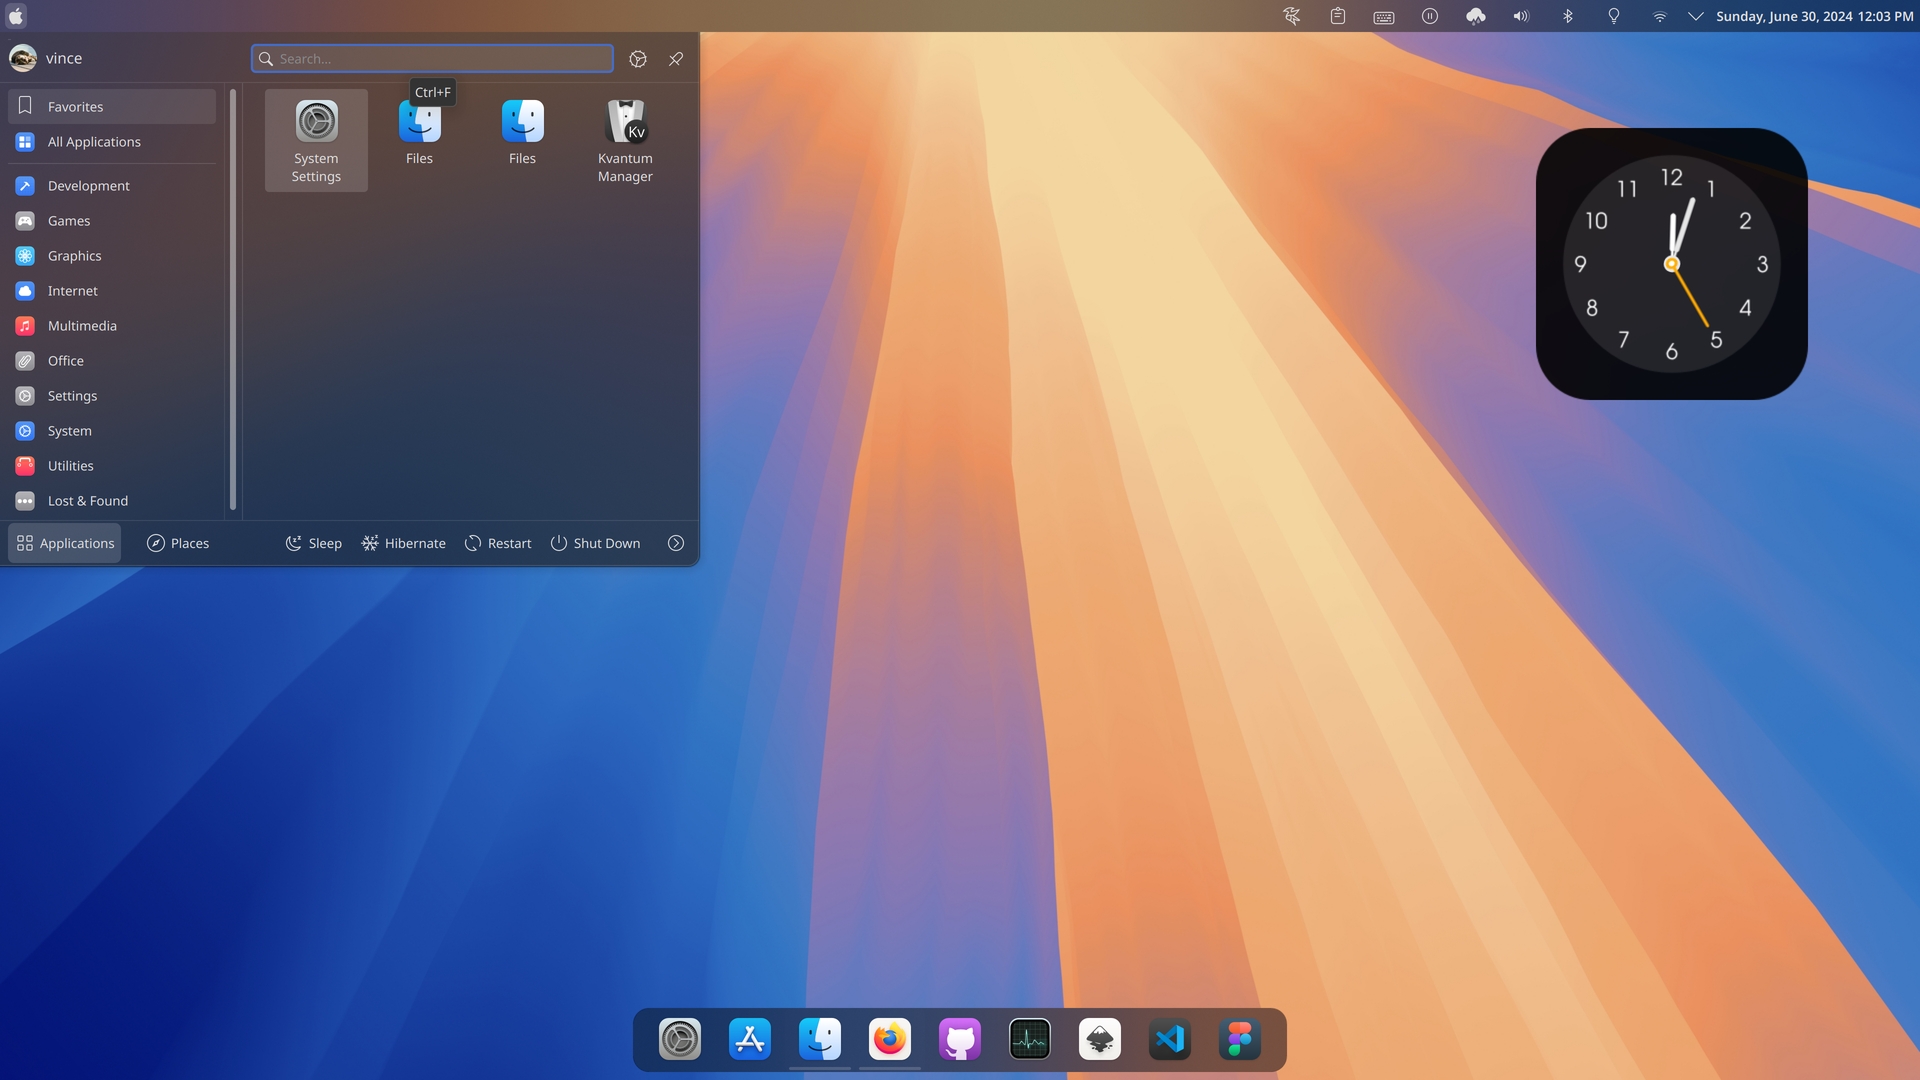Expand hidden system tray icons chevron

[x=1696, y=16]
